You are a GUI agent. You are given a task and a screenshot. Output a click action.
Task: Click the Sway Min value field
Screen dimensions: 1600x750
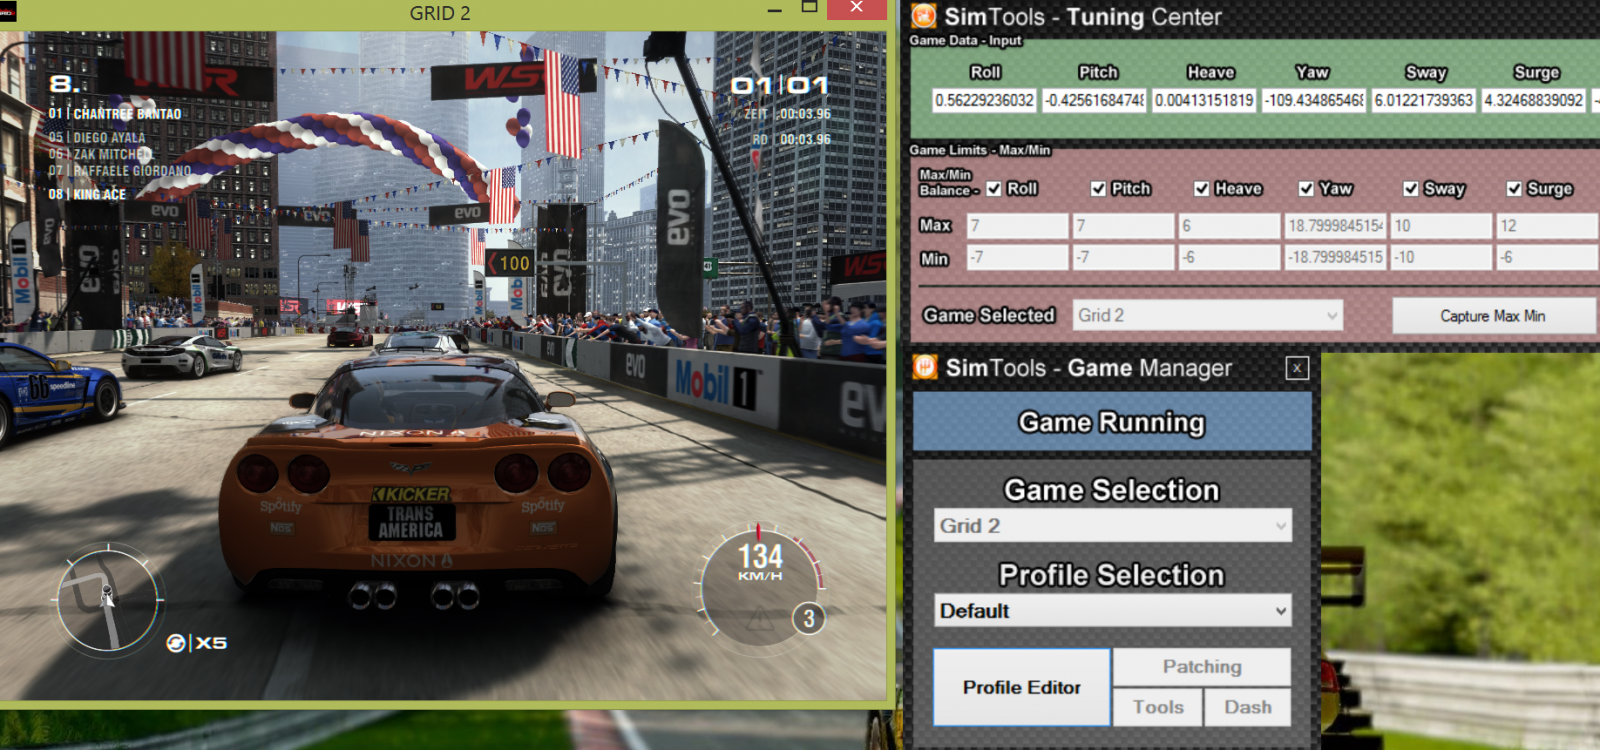click(1441, 258)
